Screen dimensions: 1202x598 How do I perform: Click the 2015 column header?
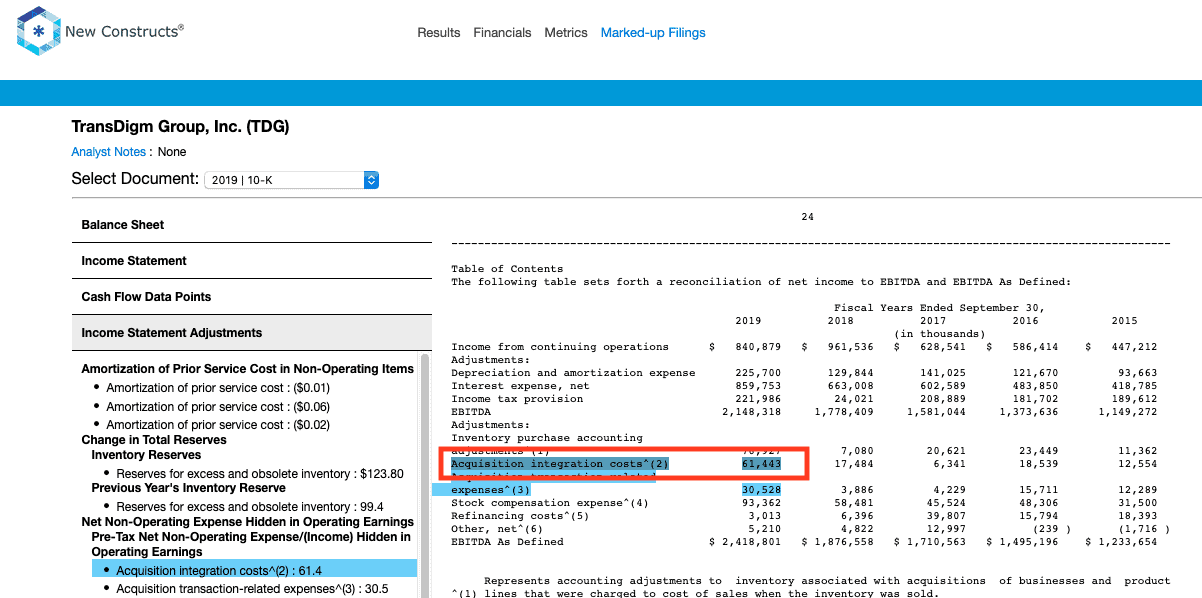1124,321
